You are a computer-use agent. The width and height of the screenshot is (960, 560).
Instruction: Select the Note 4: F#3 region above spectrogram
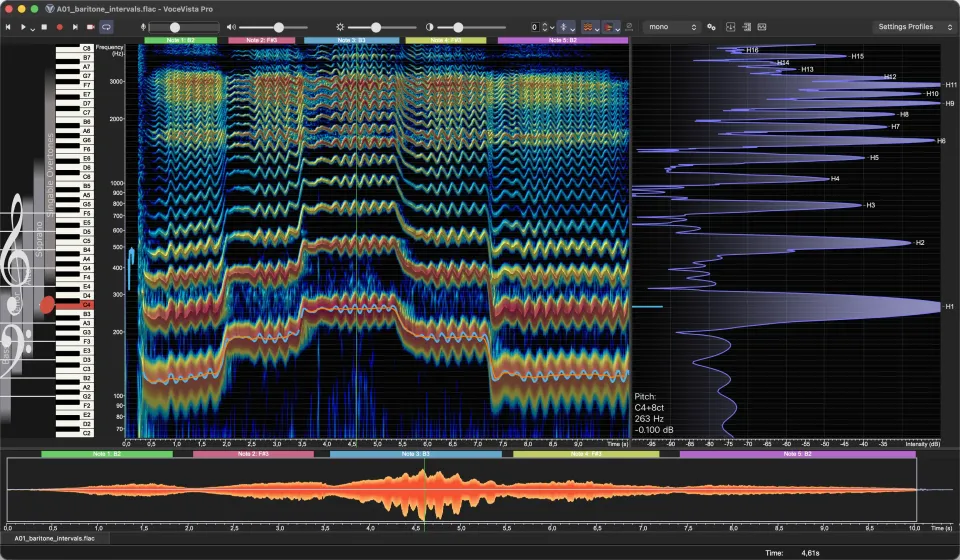click(x=446, y=40)
